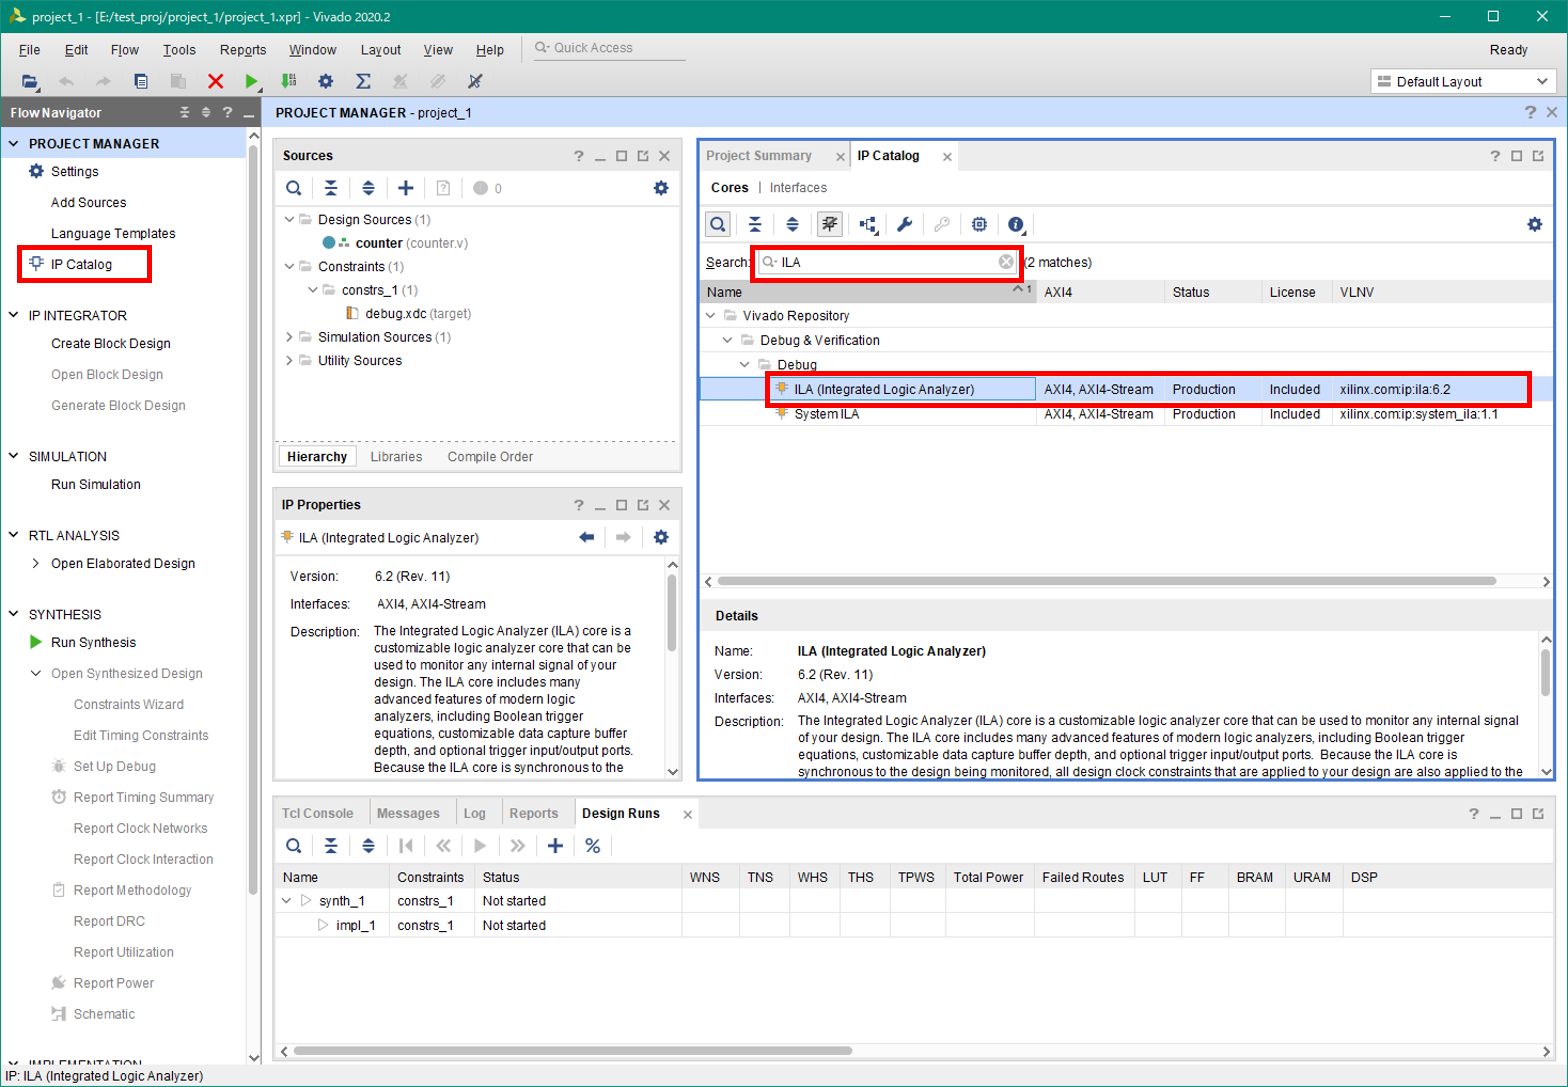Collapse IP INTEGRATOR section
The height and width of the screenshot is (1087, 1568).
click(14, 316)
